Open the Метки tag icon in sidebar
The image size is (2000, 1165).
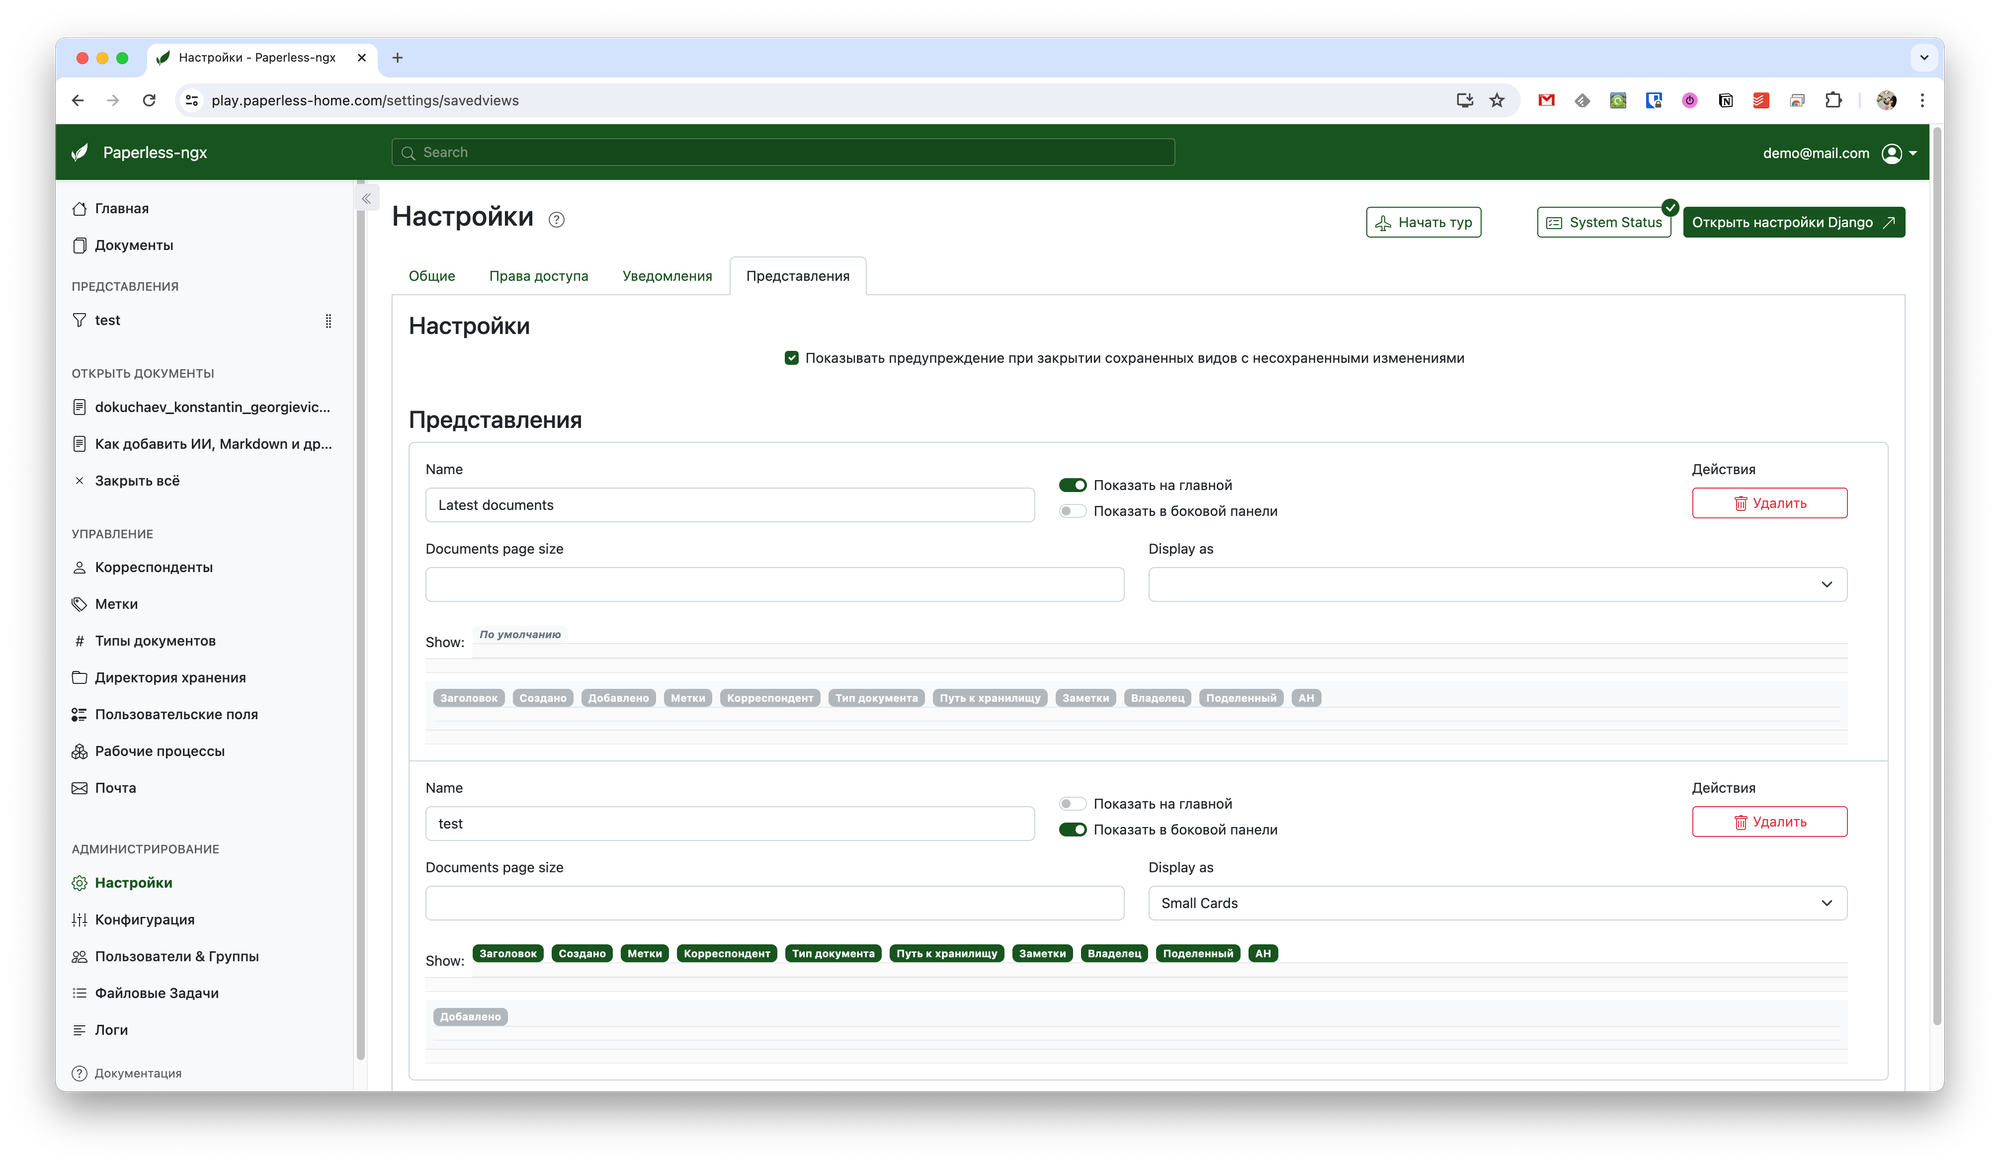tap(79, 604)
